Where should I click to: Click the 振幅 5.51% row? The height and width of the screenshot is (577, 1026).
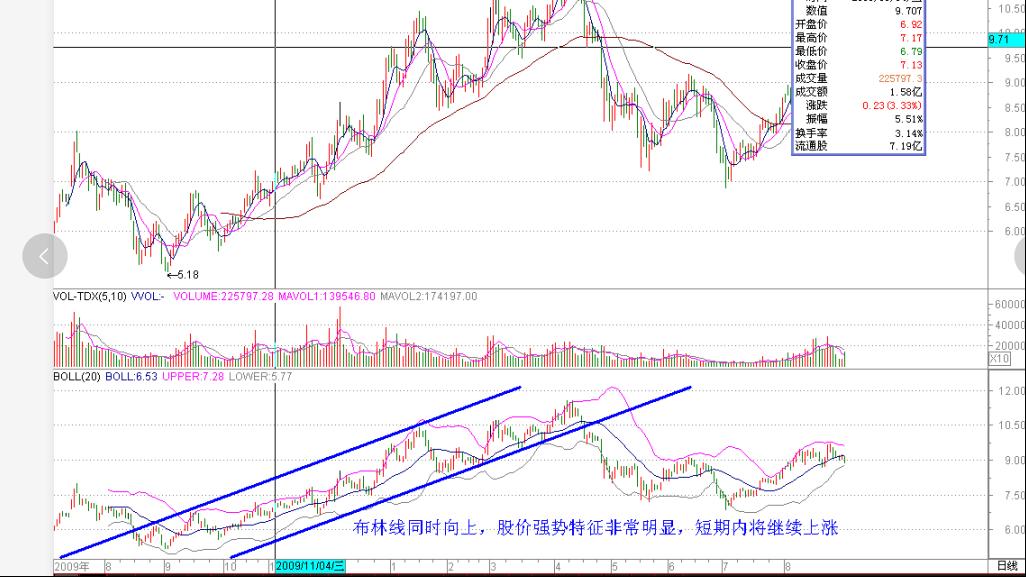858,119
